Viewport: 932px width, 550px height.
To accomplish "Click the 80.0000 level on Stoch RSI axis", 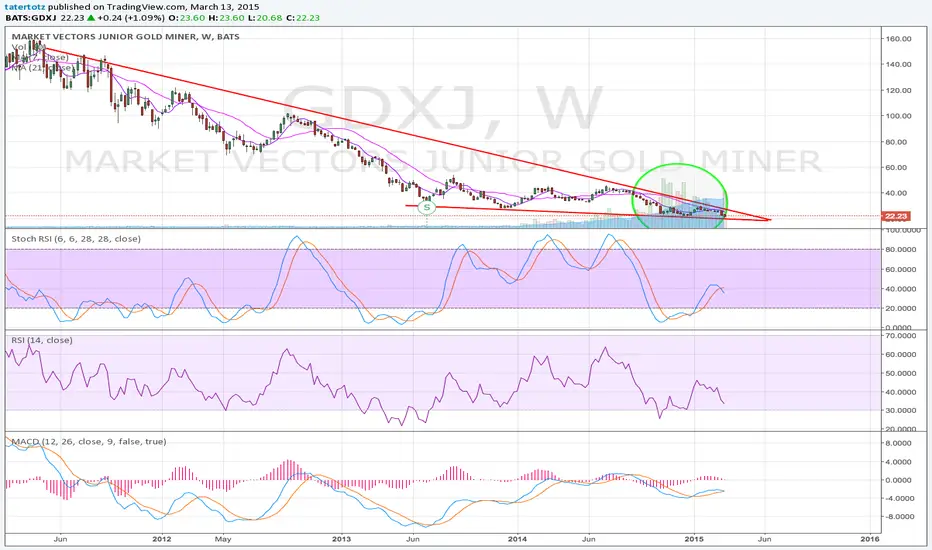I will point(900,250).
